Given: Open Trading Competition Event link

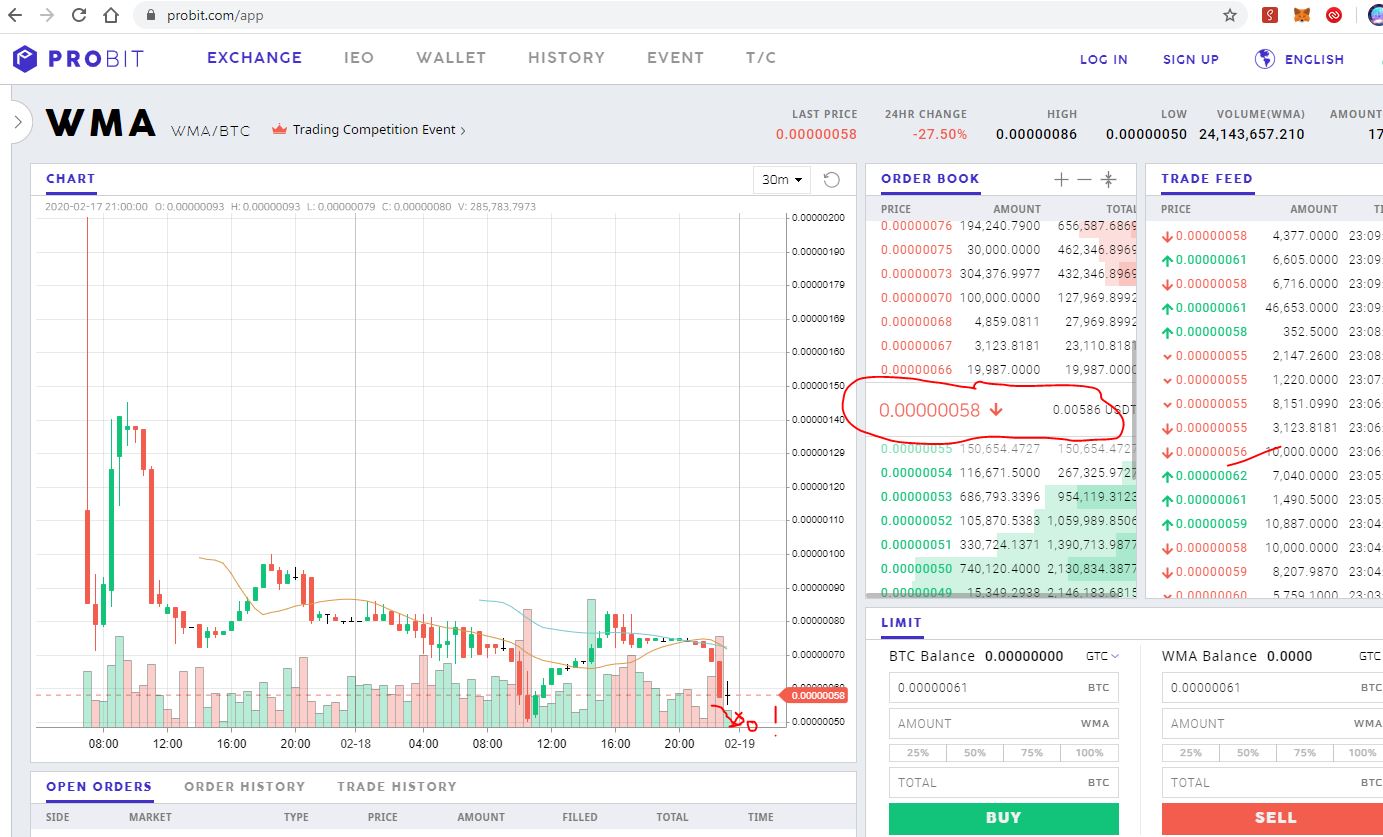Looking at the screenshot, I should point(379,129).
